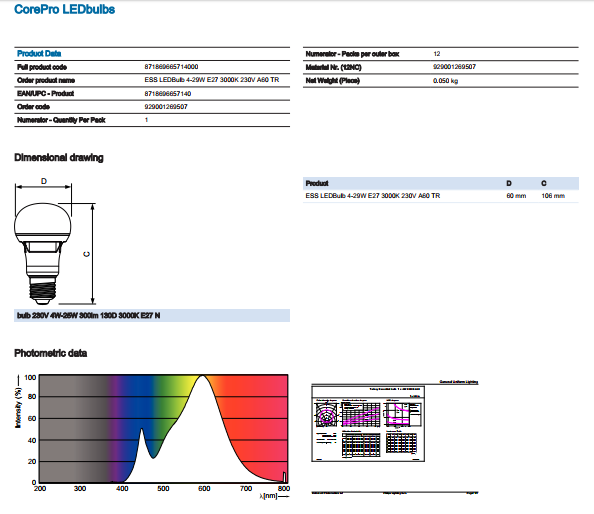
Task: Click the Intensity (%) axis label
Action: point(18,408)
